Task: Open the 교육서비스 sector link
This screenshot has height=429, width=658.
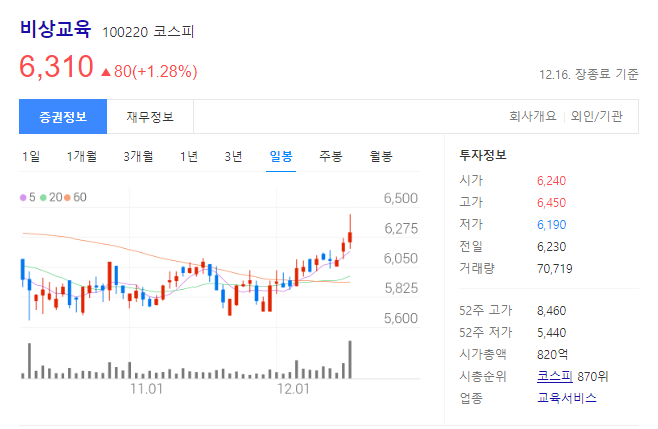Action: pos(567,398)
